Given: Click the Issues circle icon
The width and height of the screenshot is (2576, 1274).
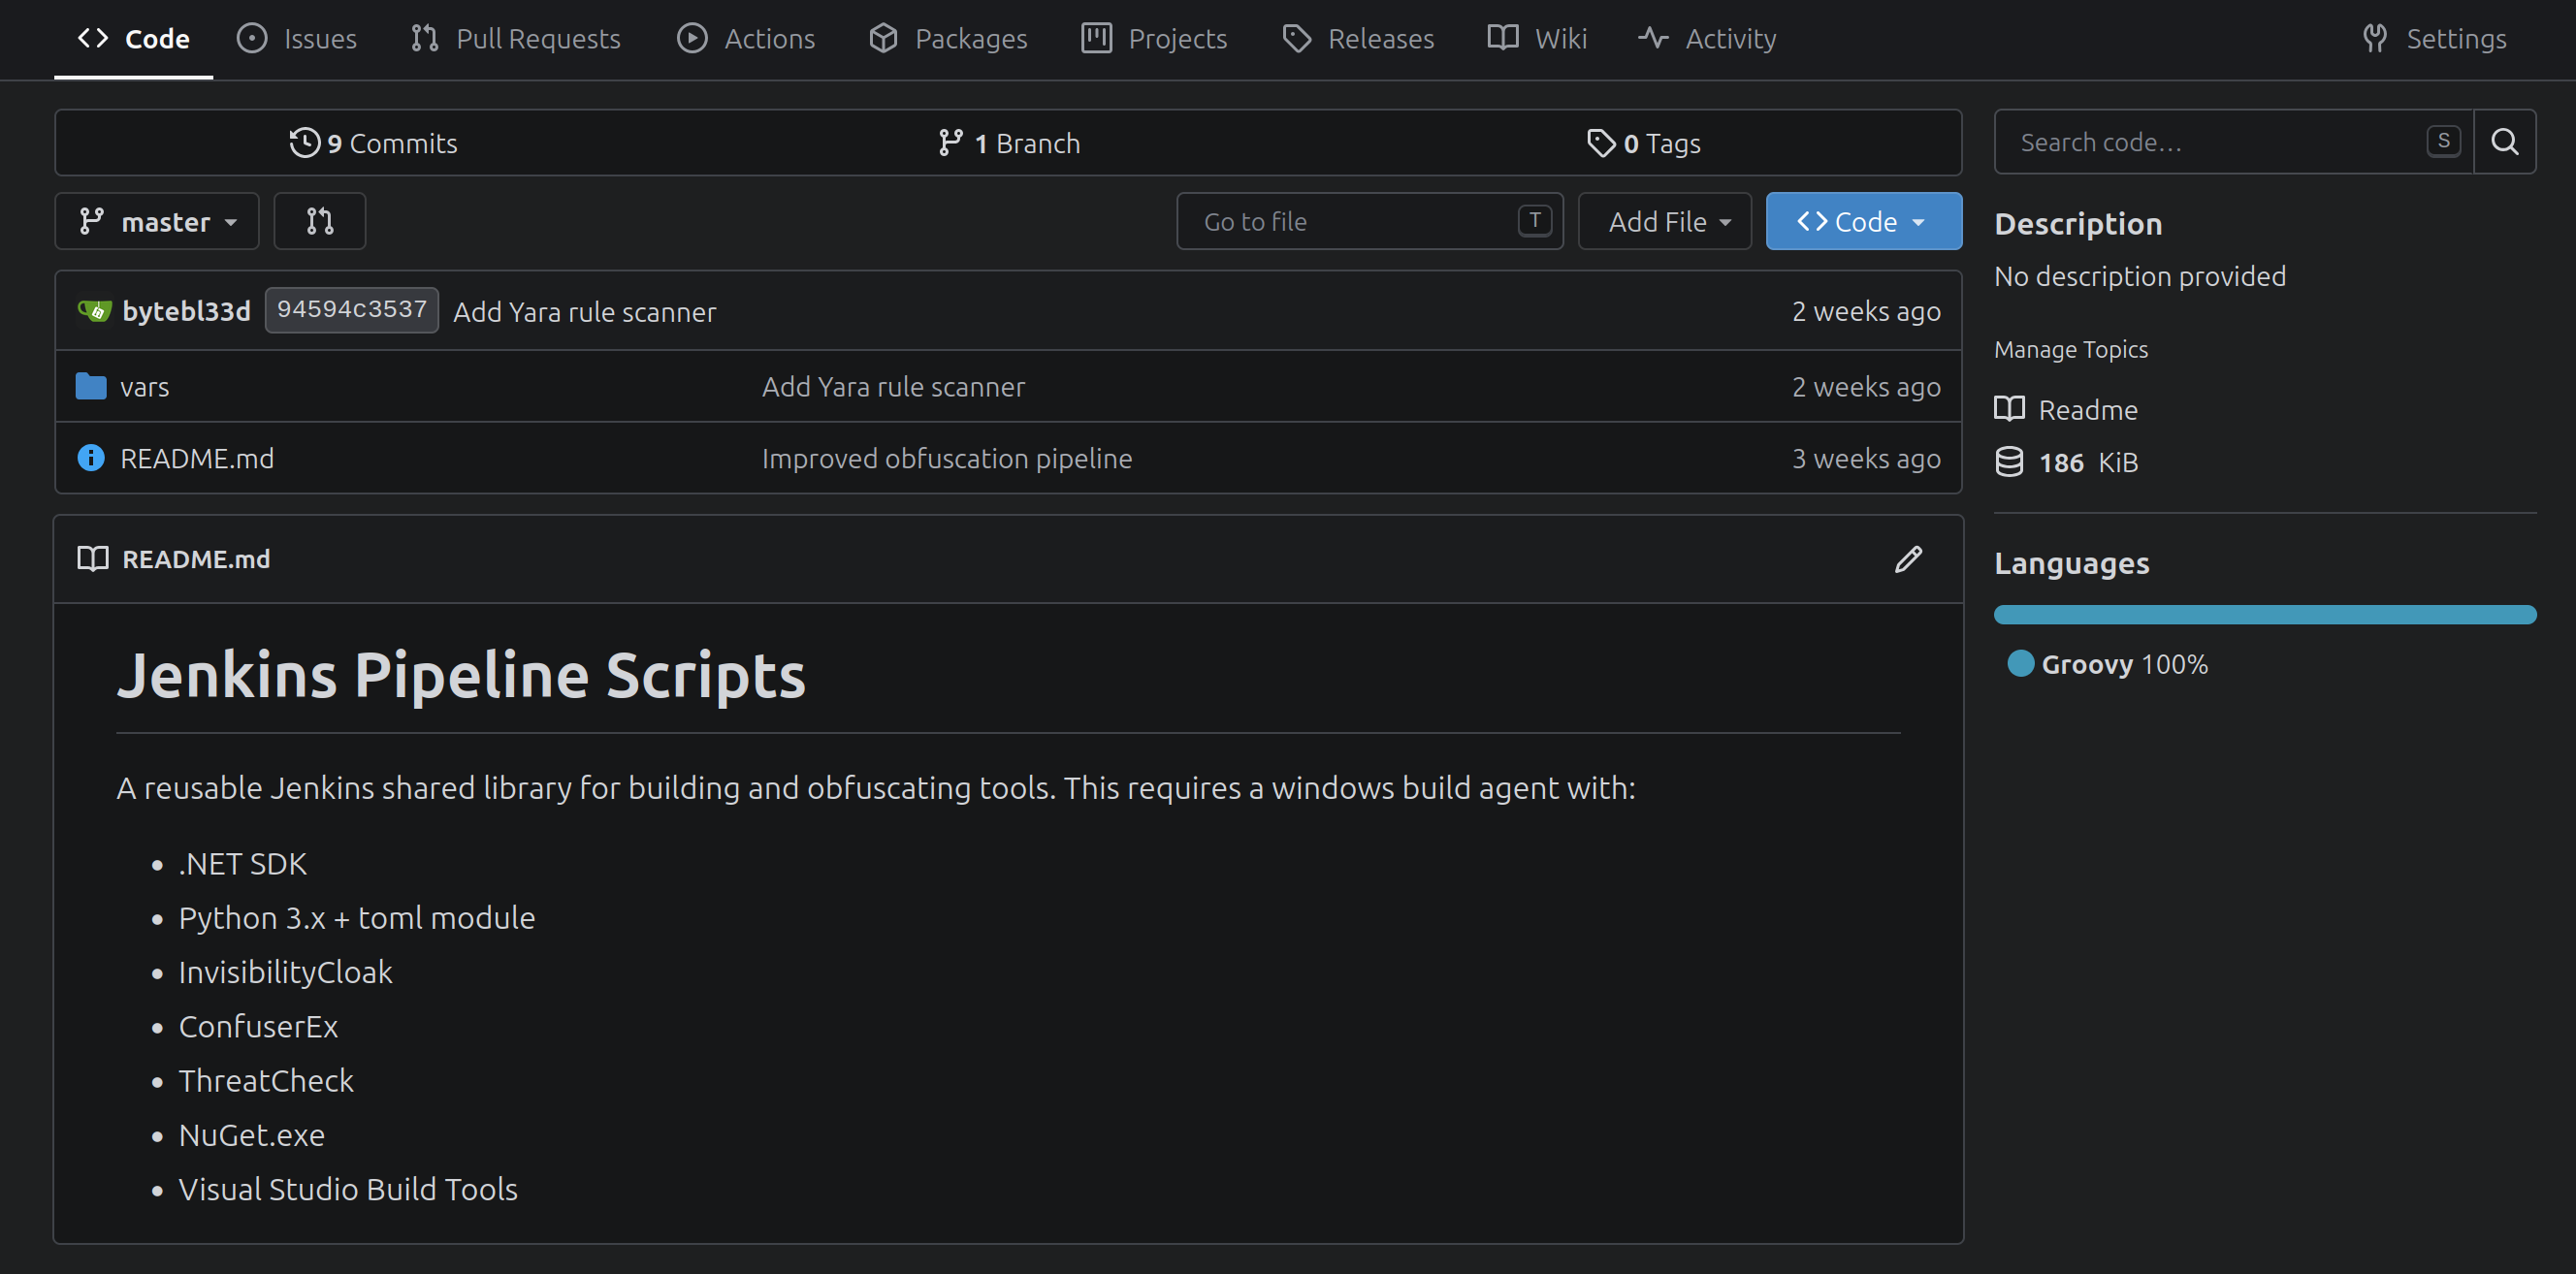Looking at the screenshot, I should (x=252, y=38).
